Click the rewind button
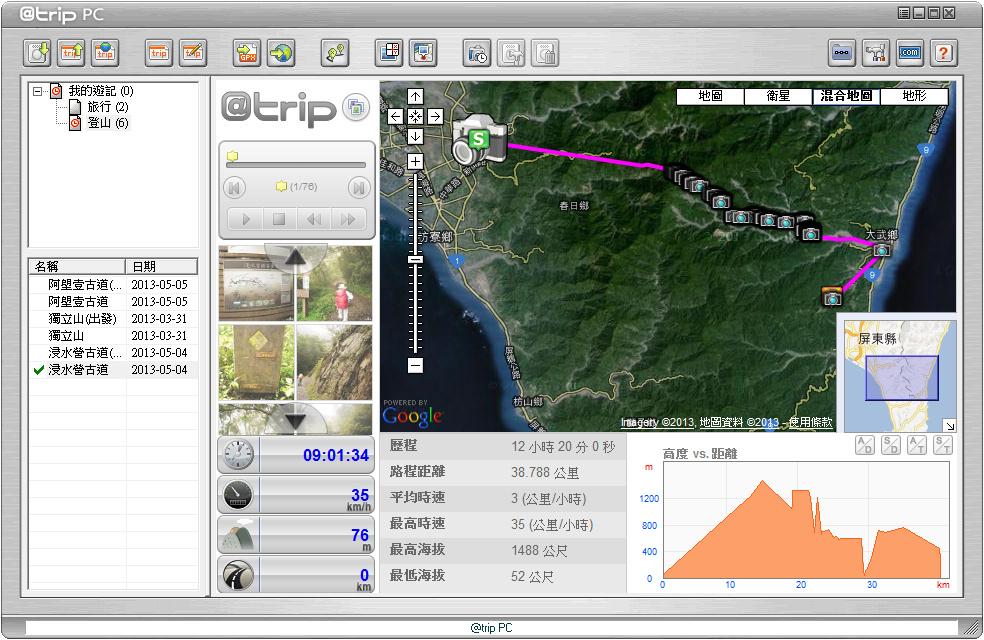This screenshot has height=640, width=984. [314, 219]
